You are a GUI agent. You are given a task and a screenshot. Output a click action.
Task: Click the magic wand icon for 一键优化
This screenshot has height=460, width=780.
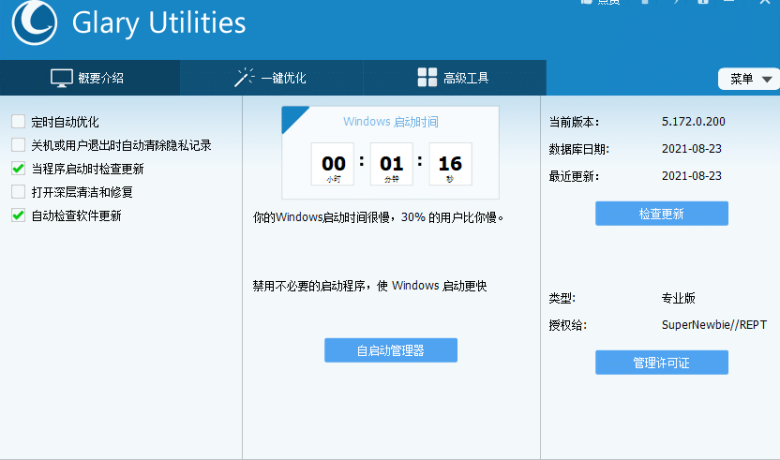click(x=244, y=78)
